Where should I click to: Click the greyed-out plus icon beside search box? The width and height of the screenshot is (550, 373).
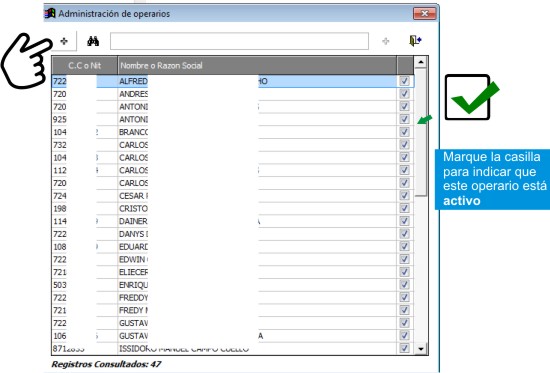[x=385, y=41]
